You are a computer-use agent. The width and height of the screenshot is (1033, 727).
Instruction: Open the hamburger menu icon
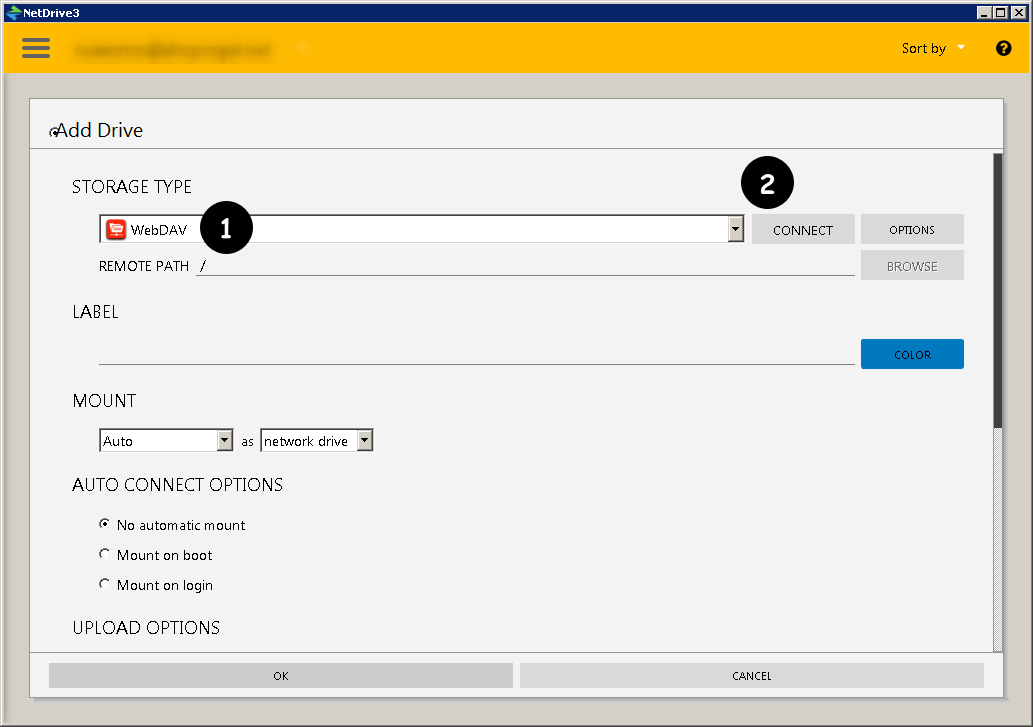[x=36, y=48]
